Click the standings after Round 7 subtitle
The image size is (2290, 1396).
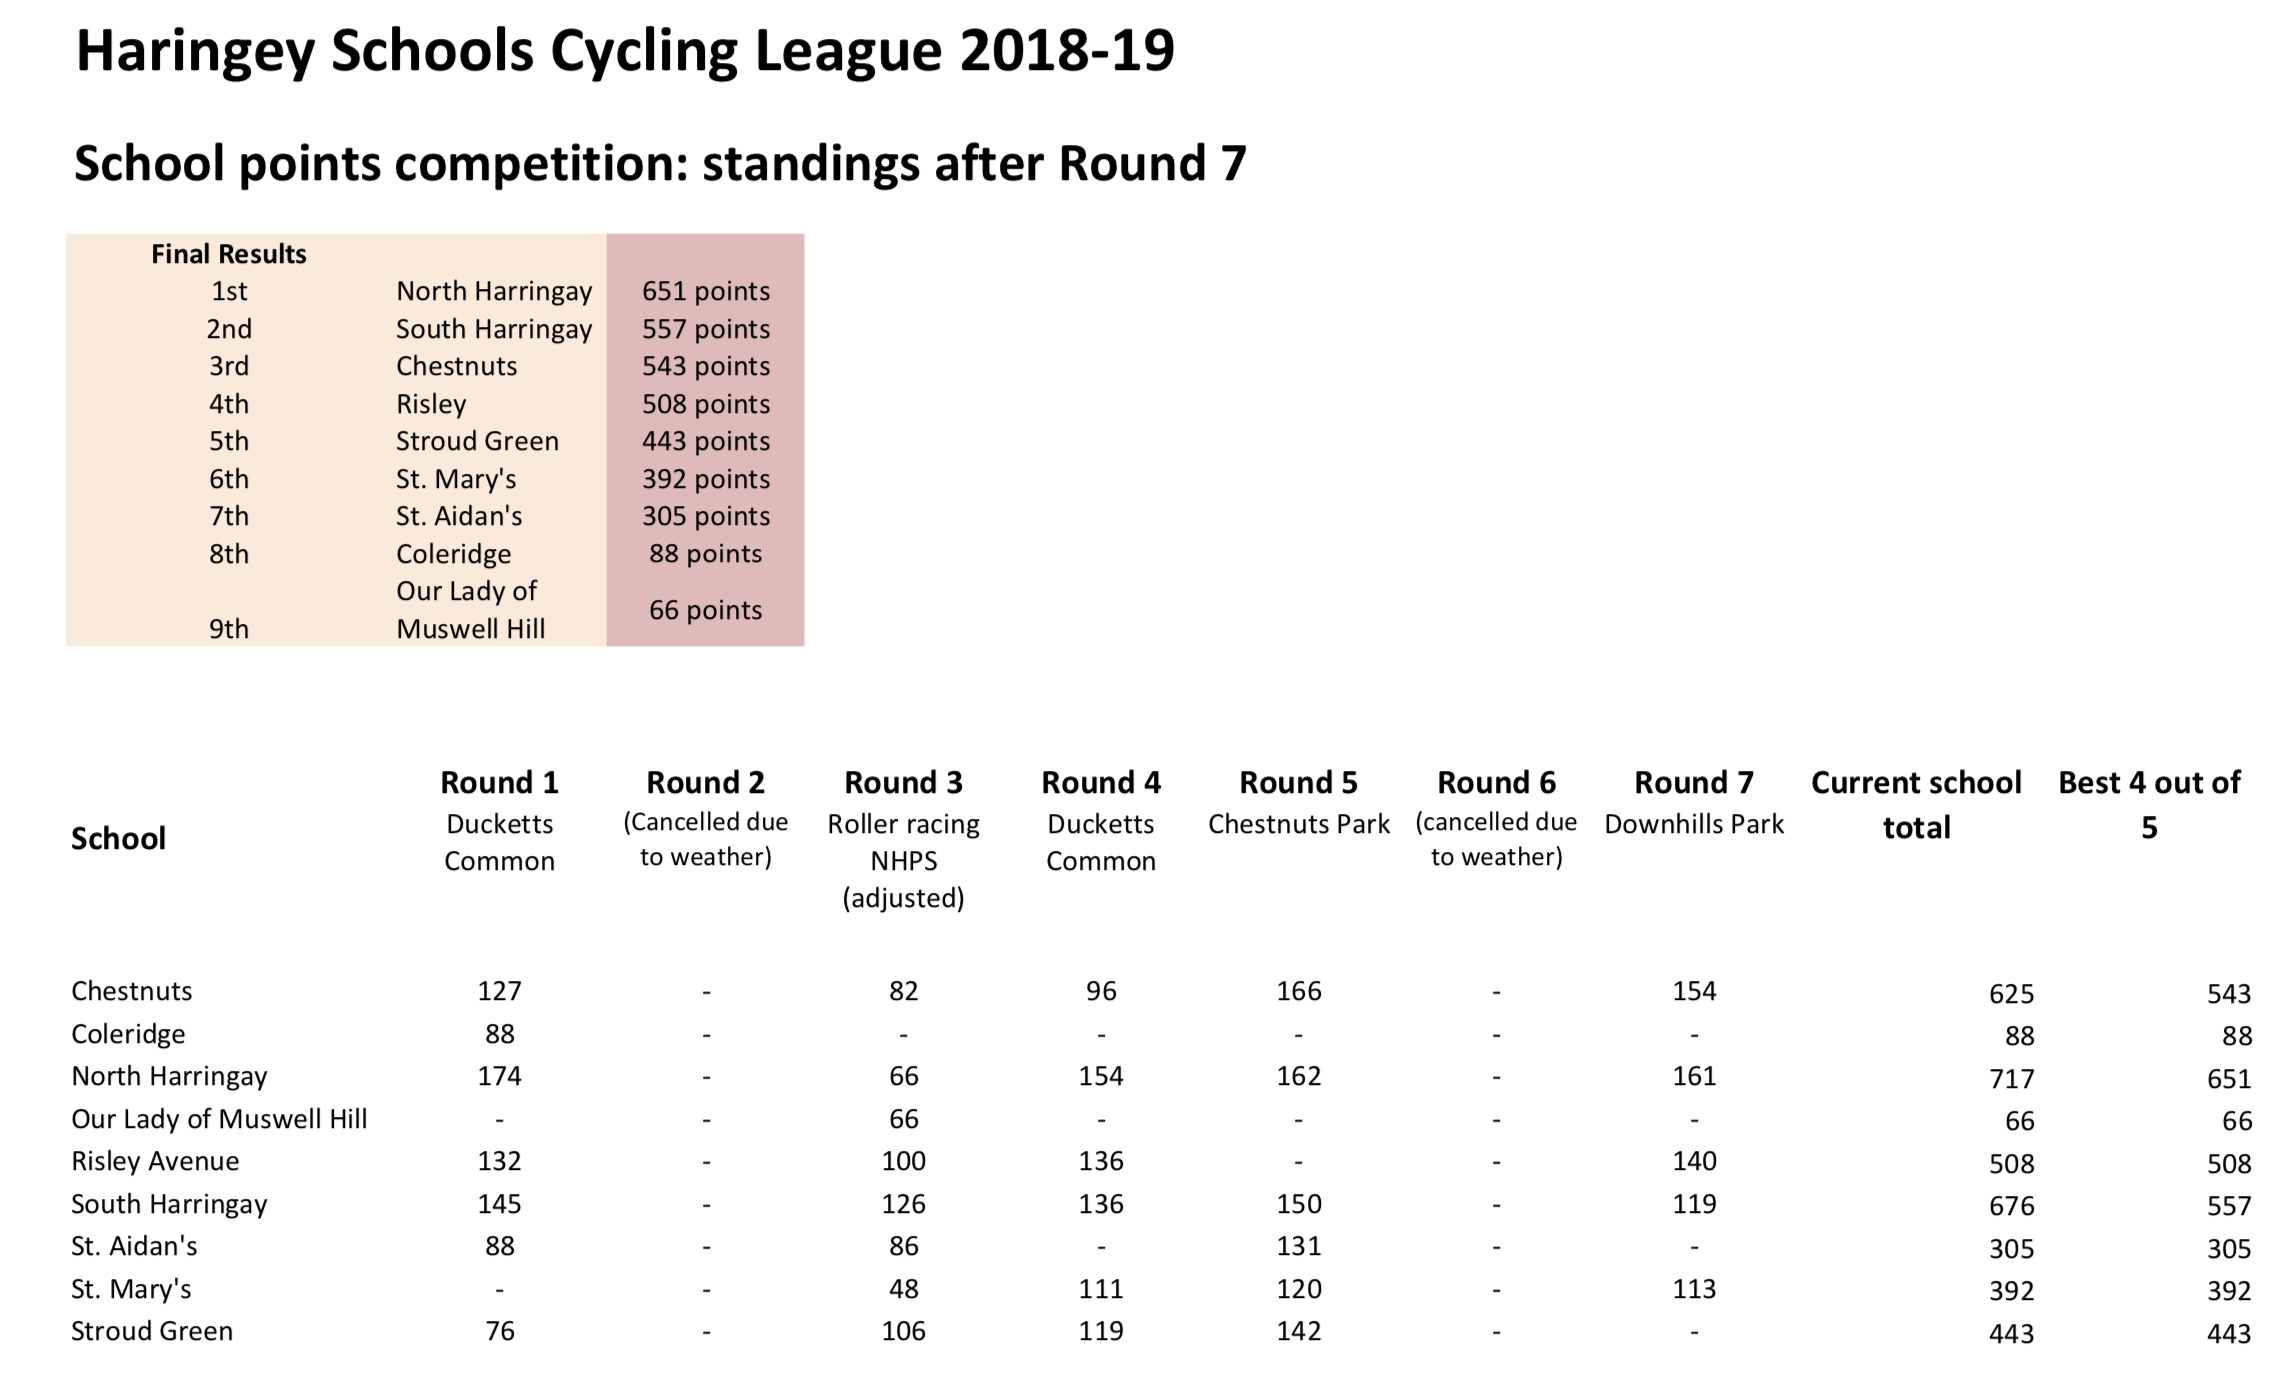[x=660, y=164]
